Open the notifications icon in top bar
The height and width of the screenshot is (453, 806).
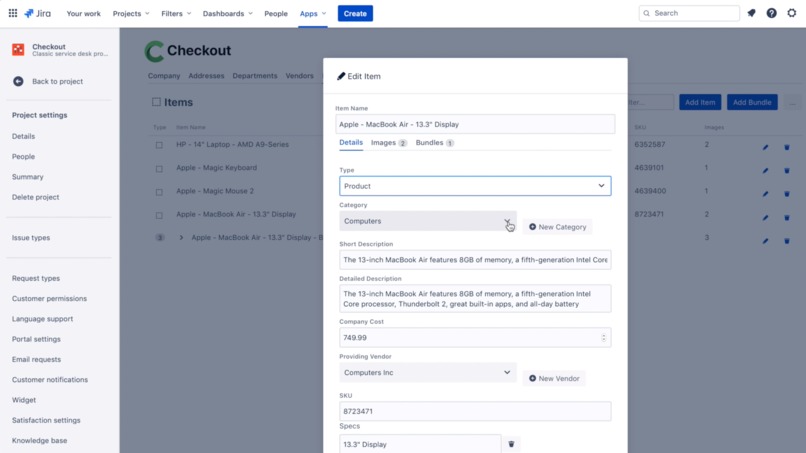[x=752, y=13]
